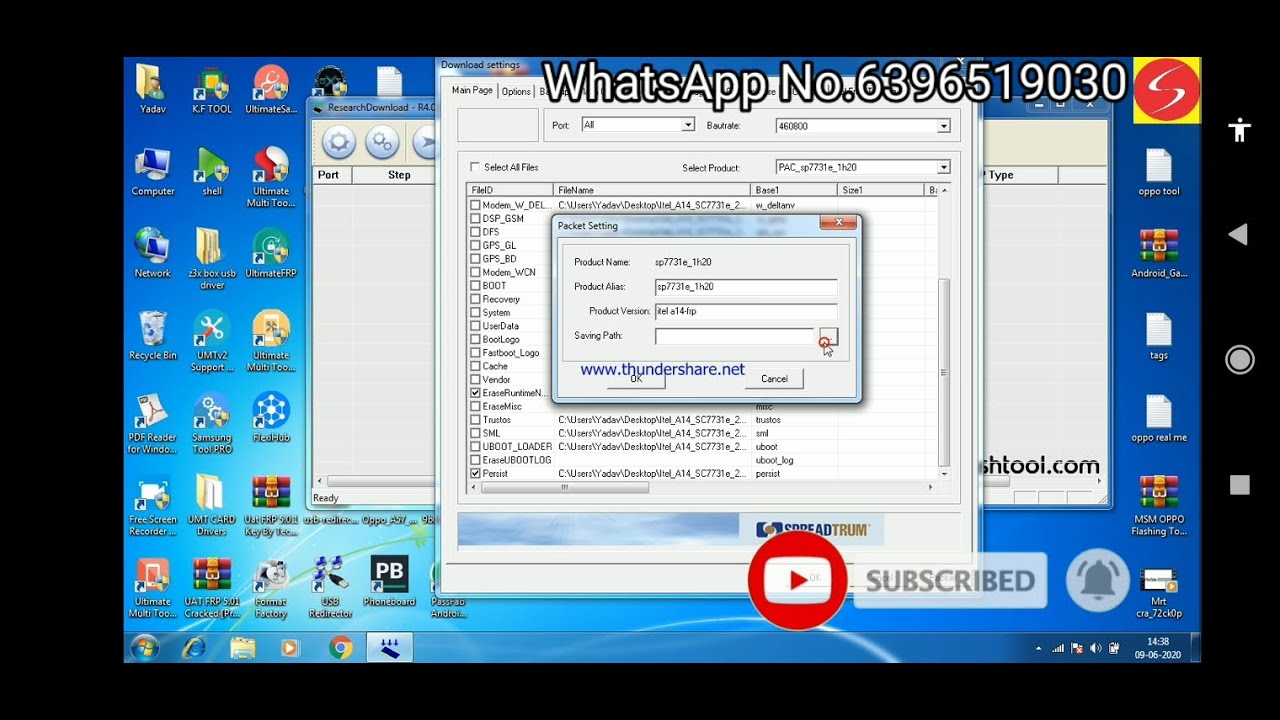
Task: Open the Yadav user folder icon
Action: click(152, 90)
